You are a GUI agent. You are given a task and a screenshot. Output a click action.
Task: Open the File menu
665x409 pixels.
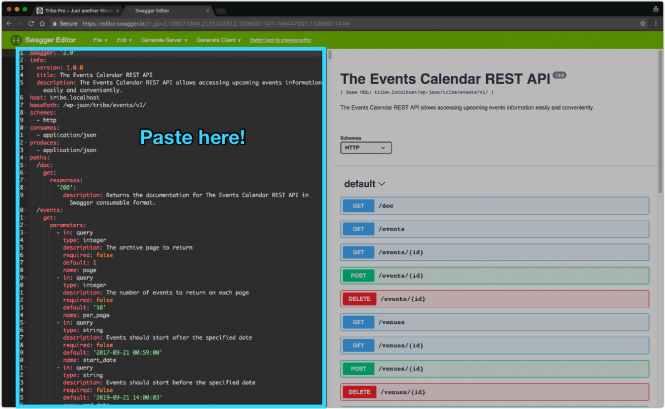[99, 40]
